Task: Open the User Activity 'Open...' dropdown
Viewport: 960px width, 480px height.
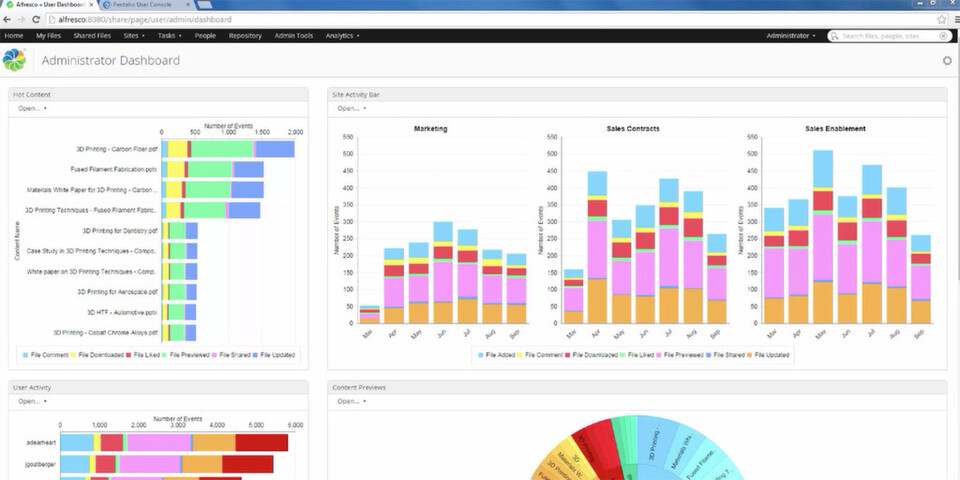Action: click(x=32, y=402)
